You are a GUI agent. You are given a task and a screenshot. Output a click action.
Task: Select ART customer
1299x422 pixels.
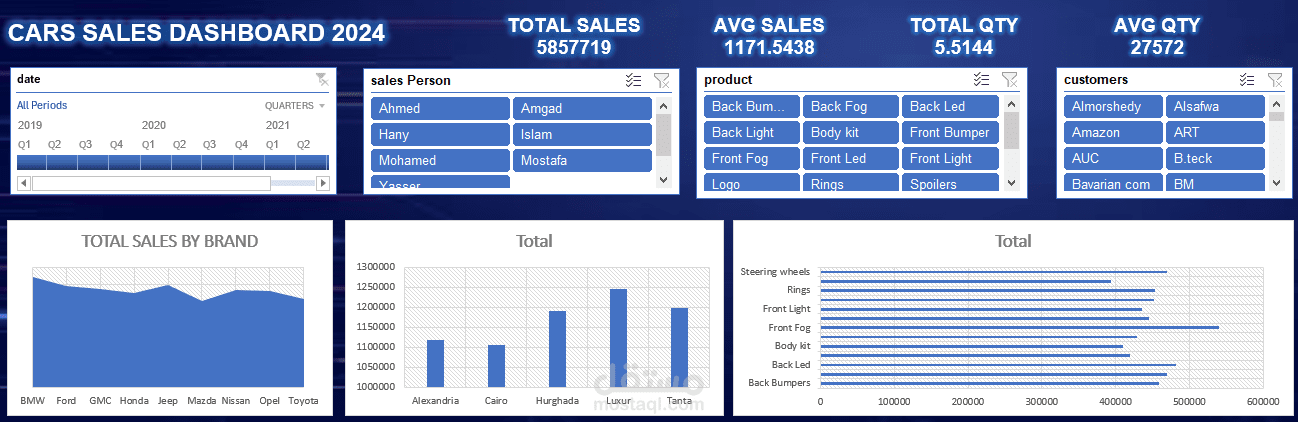coord(1215,132)
